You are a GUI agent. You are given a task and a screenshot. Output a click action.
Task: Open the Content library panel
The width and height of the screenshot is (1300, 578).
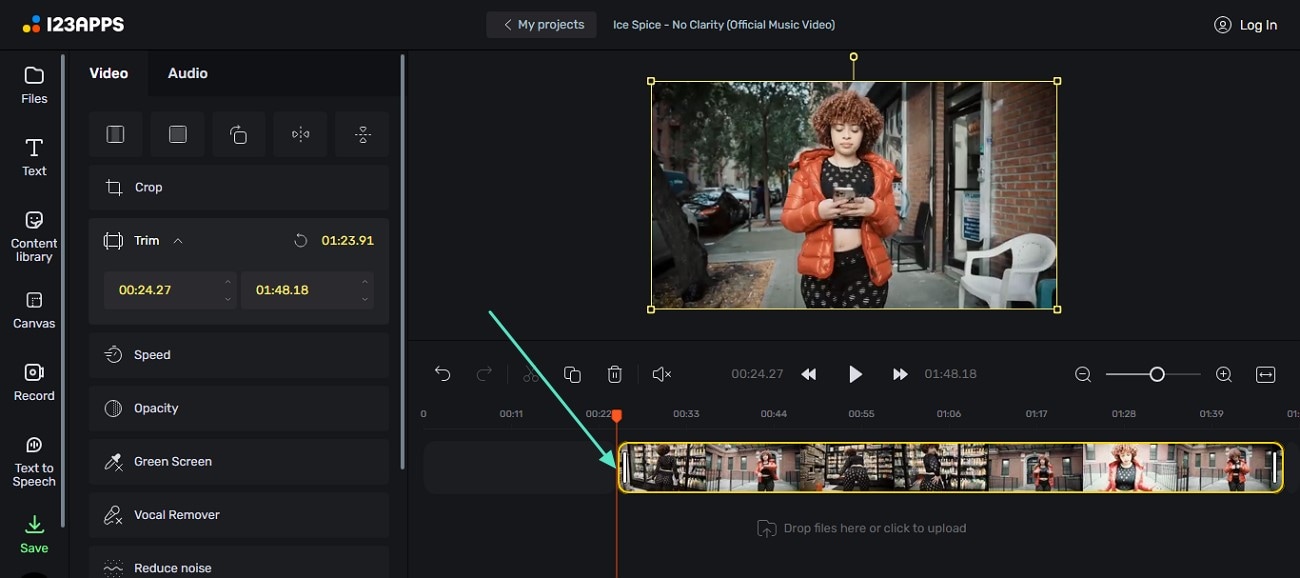click(x=34, y=237)
